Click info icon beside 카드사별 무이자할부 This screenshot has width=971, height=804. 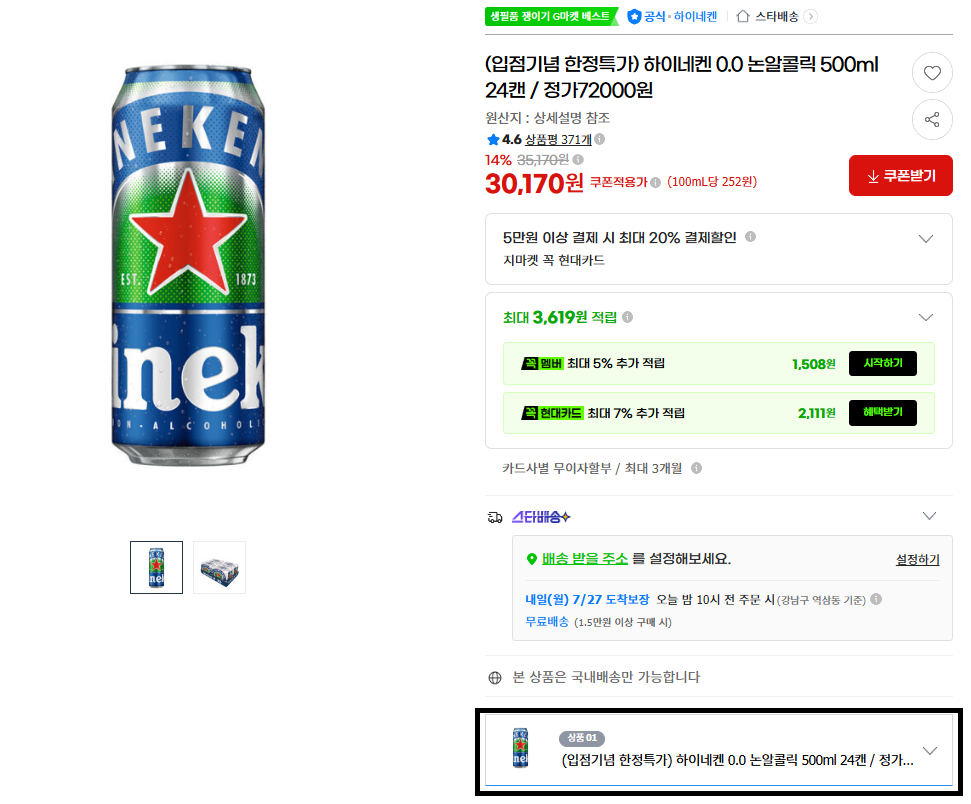696,468
